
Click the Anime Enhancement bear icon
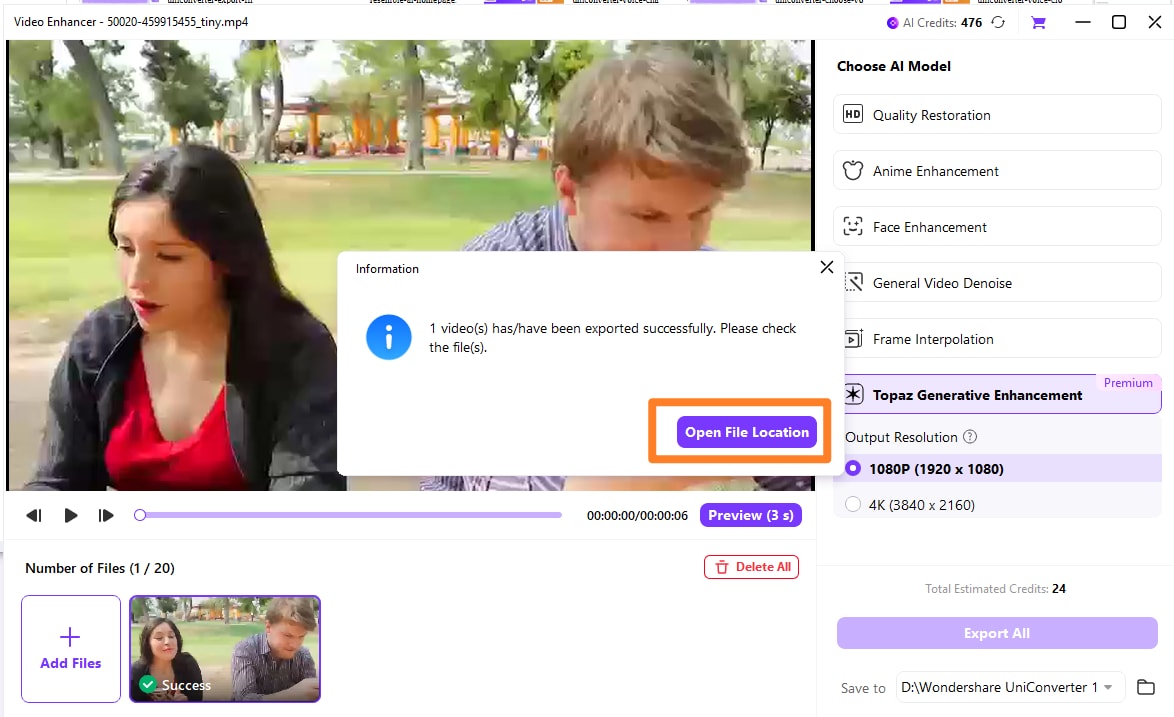click(853, 171)
